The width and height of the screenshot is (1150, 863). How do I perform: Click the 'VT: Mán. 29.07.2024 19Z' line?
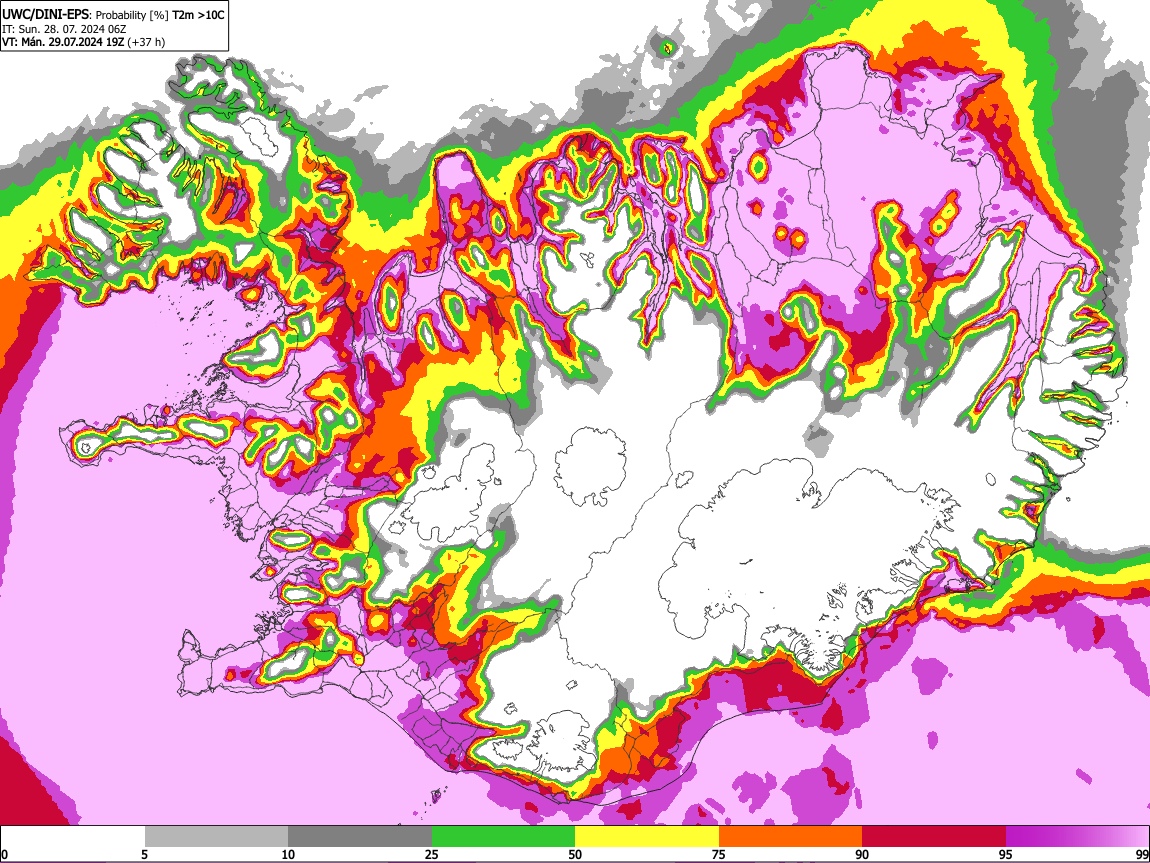(63, 42)
